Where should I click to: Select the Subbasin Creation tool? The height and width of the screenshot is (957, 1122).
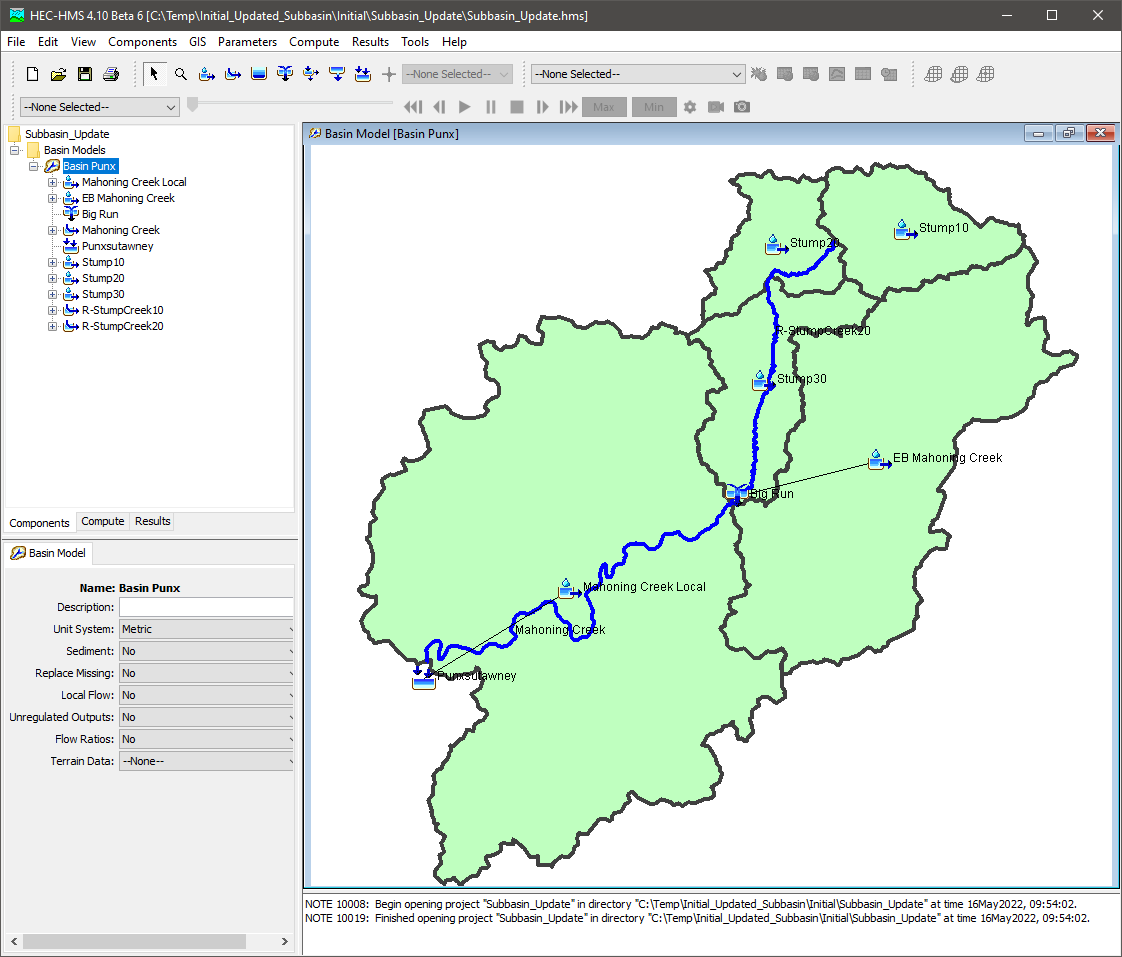207,74
